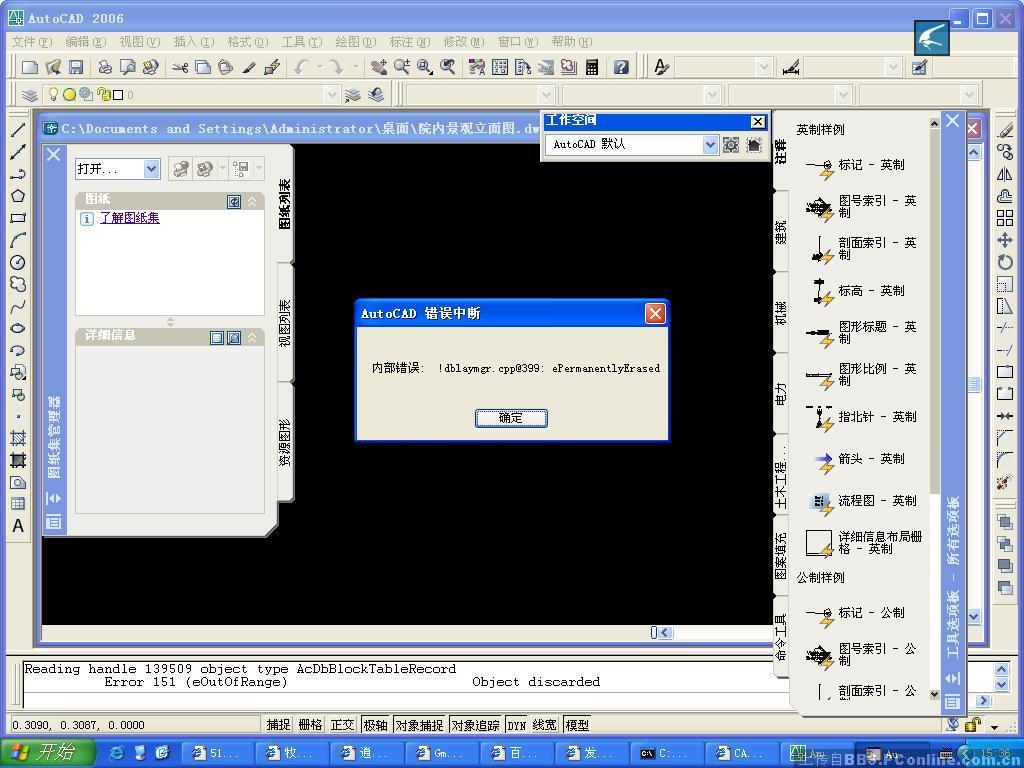Click the Save diskette icon
This screenshot has width=1024, height=768.
(x=75, y=67)
